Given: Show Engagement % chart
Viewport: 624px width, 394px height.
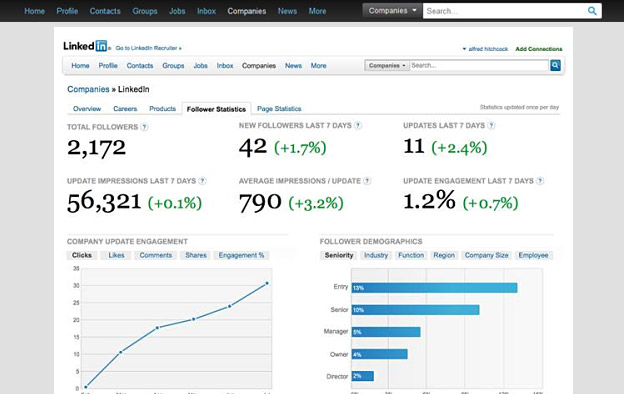Looking at the screenshot, I should (241, 255).
